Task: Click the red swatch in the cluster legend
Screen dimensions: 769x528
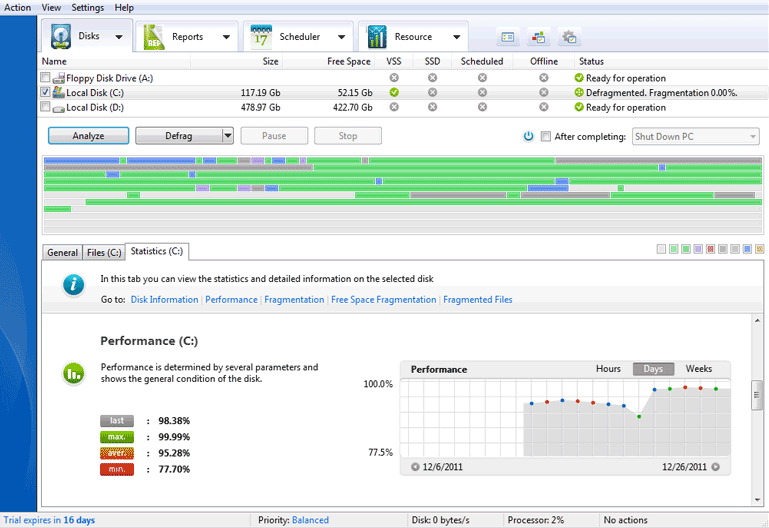Action: click(710, 249)
